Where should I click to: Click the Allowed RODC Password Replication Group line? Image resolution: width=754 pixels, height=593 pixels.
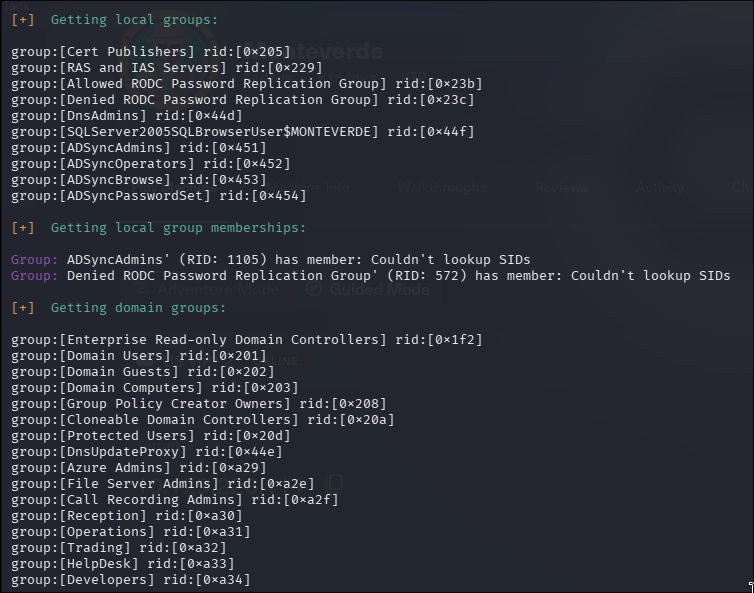247,84
